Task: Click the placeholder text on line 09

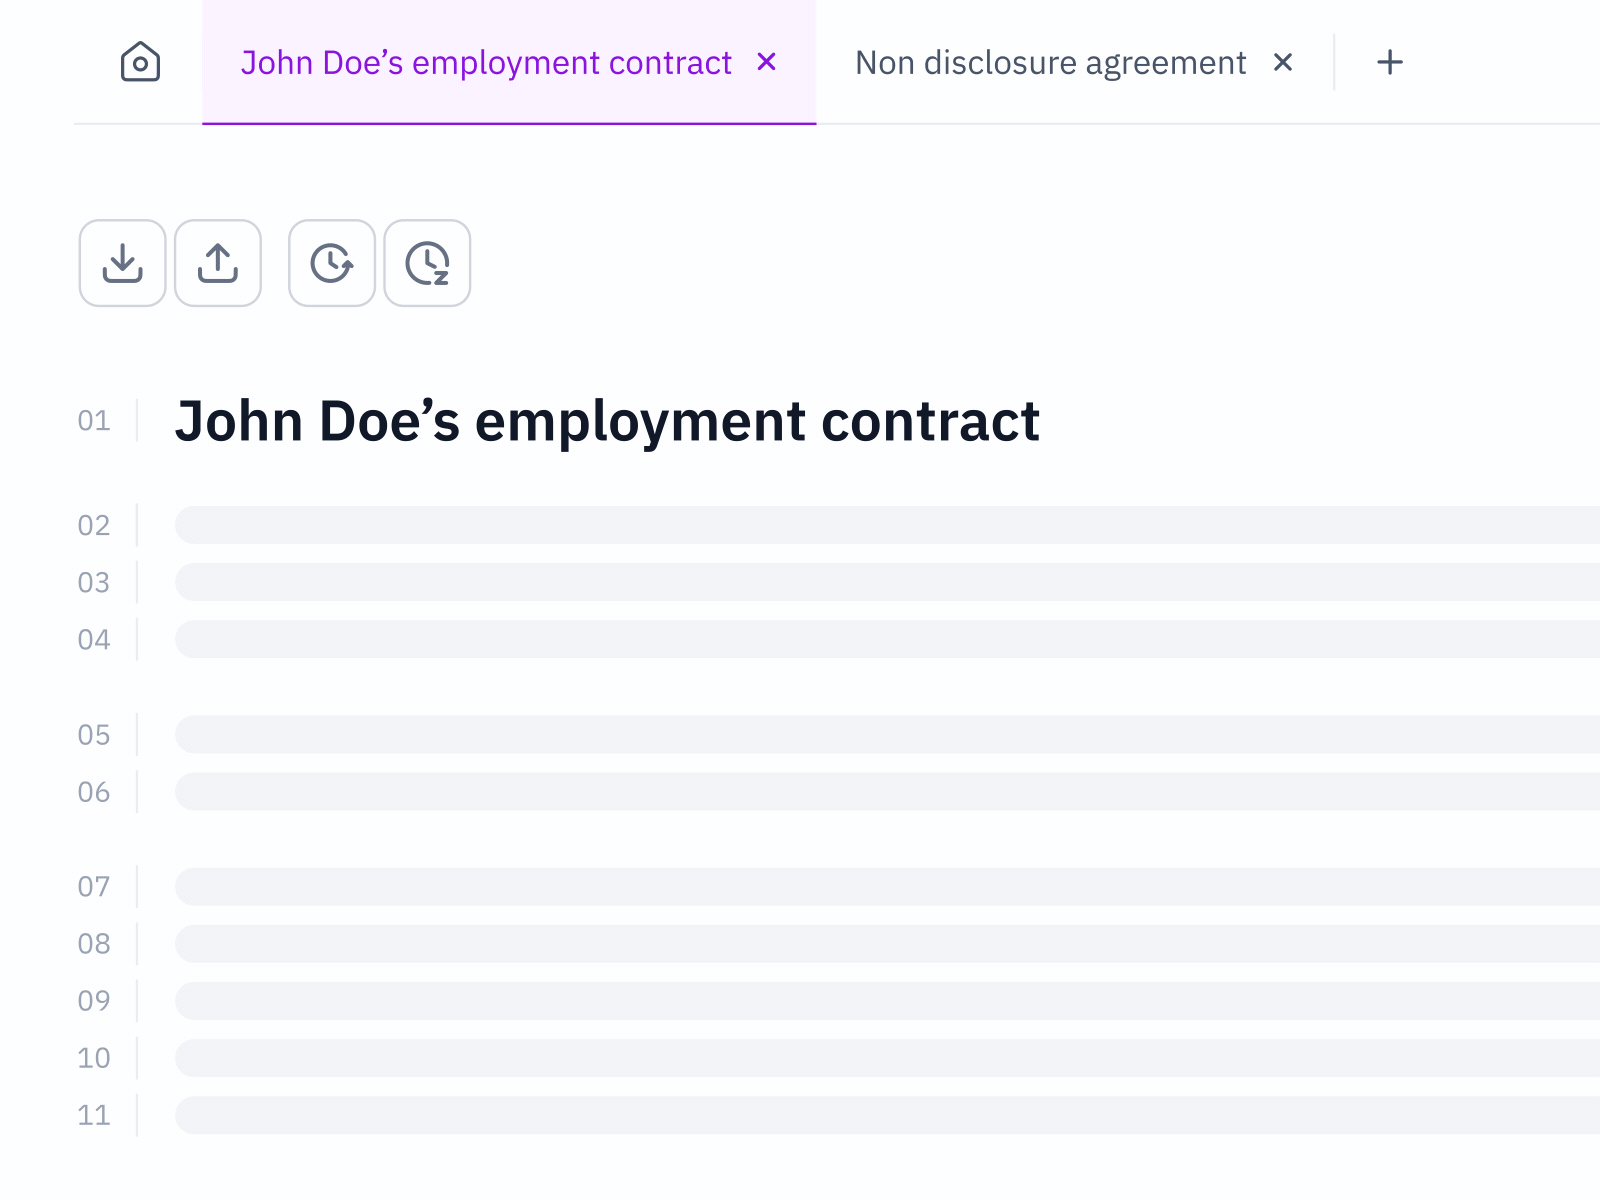Action: pyautogui.click(x=880, y=1001)
